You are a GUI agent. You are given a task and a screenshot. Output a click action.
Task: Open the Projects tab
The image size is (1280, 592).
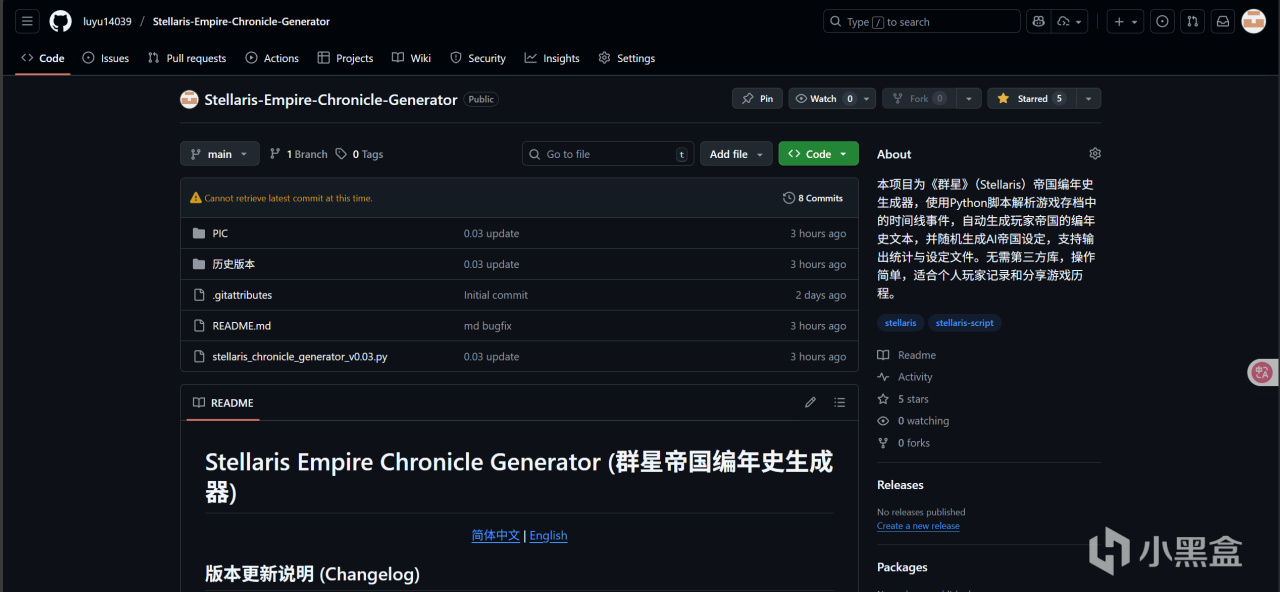[345, 58]
